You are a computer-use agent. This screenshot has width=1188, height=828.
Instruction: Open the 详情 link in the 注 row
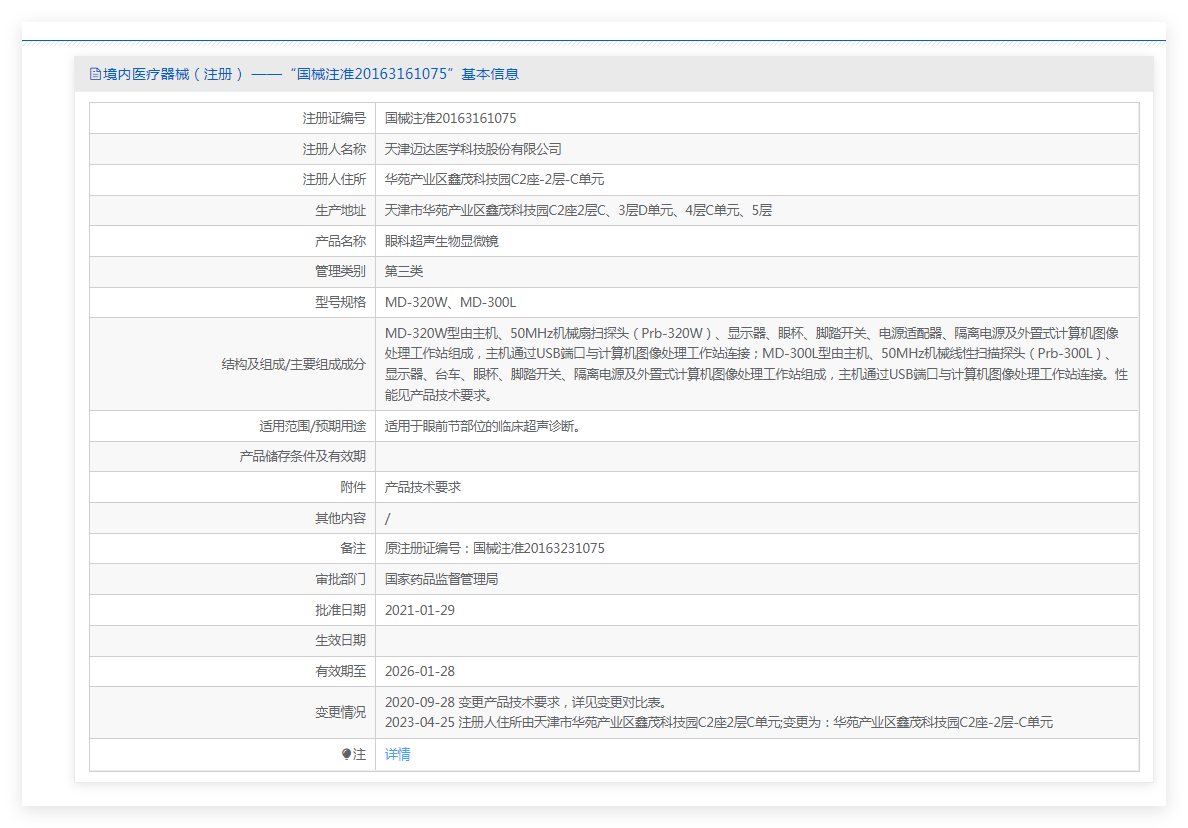click(397, 755)
